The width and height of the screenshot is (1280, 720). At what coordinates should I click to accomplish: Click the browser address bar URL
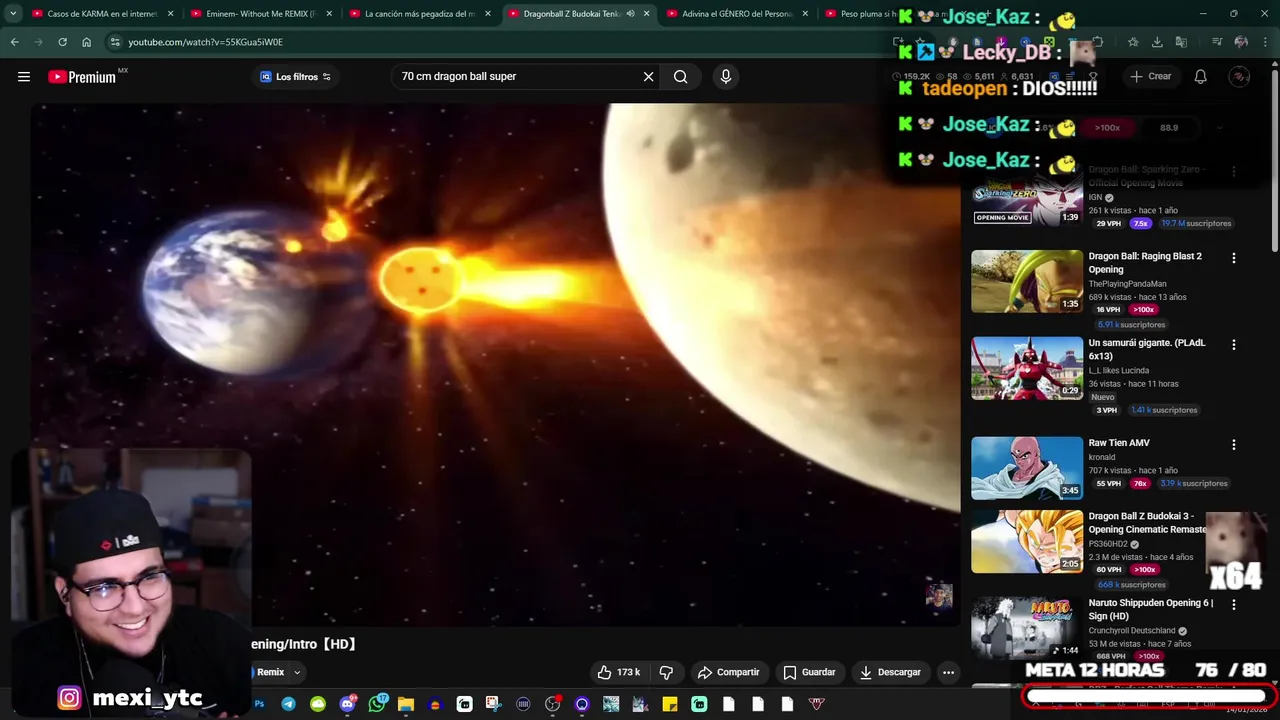pyautogui.click(x=205, y=42)
